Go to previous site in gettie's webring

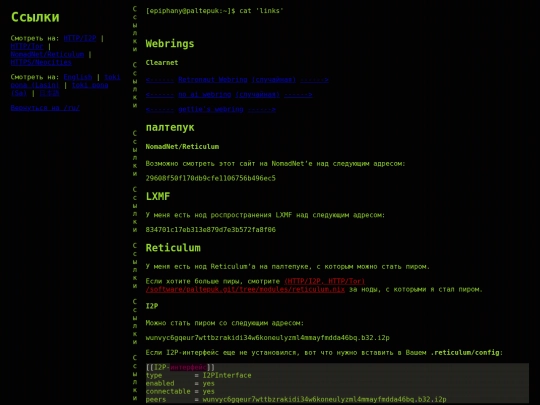tap(160, 110)
